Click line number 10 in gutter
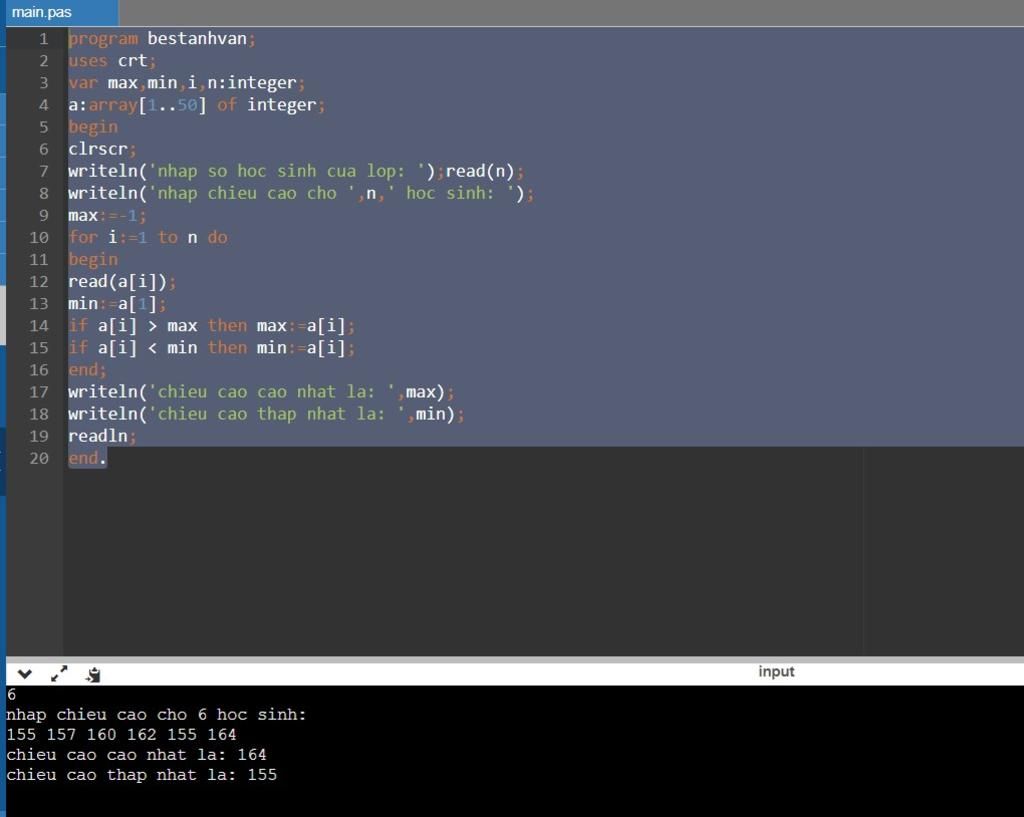Screen dimensions: 1024x817 pyautogui.click(x=39, y=238)
